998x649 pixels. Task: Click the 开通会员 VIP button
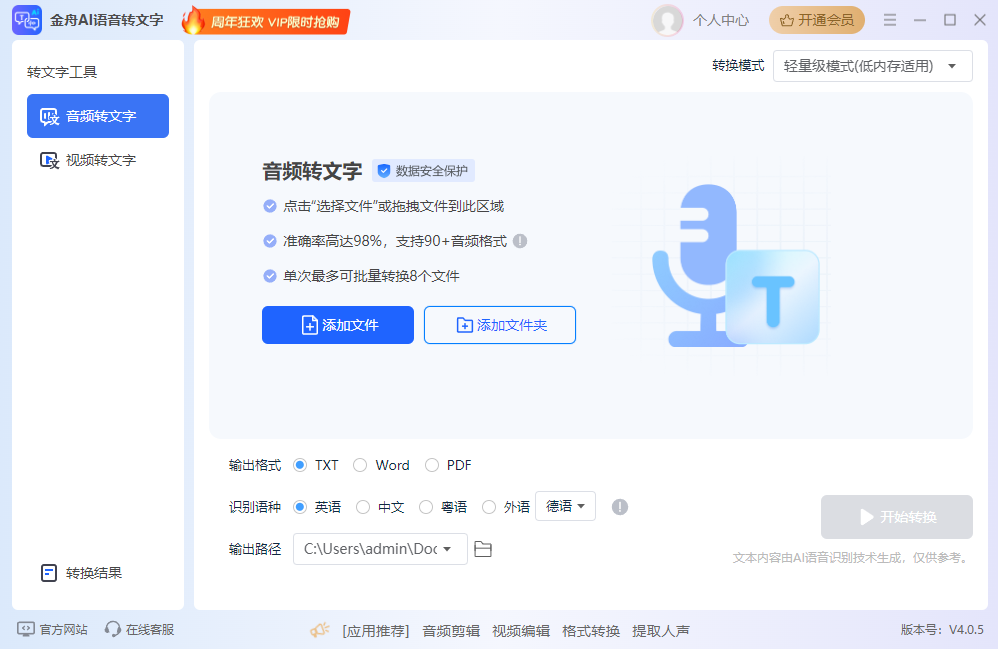[x=817, y=20]
